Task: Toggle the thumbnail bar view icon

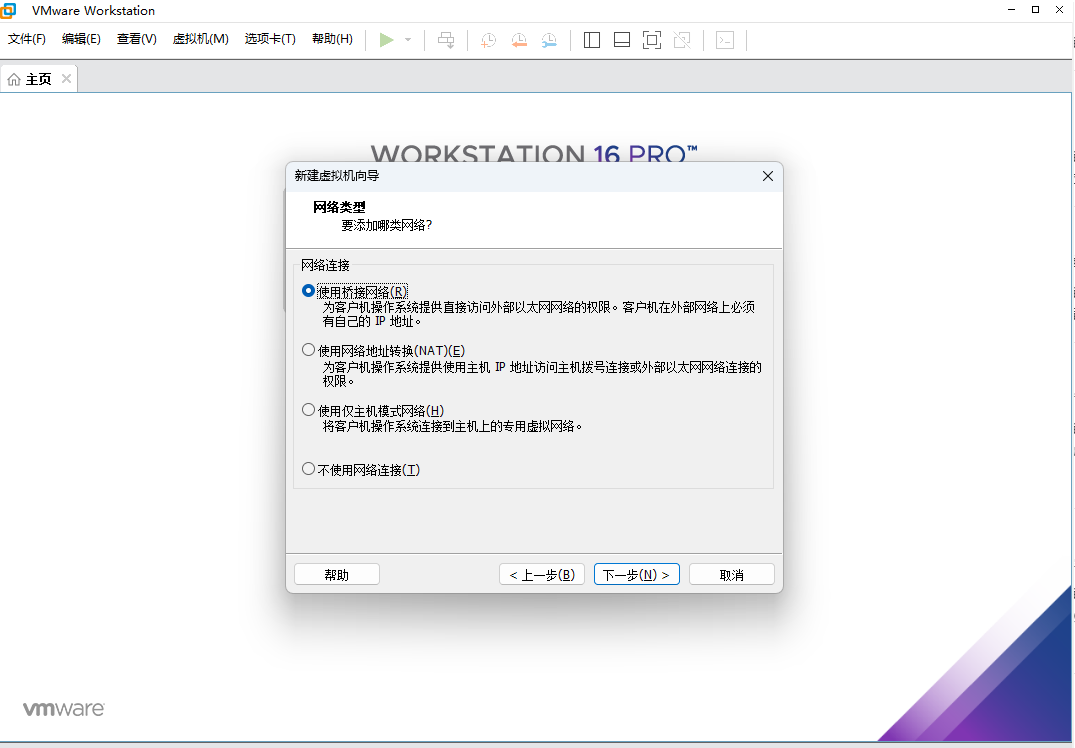Action: point(622,40)
